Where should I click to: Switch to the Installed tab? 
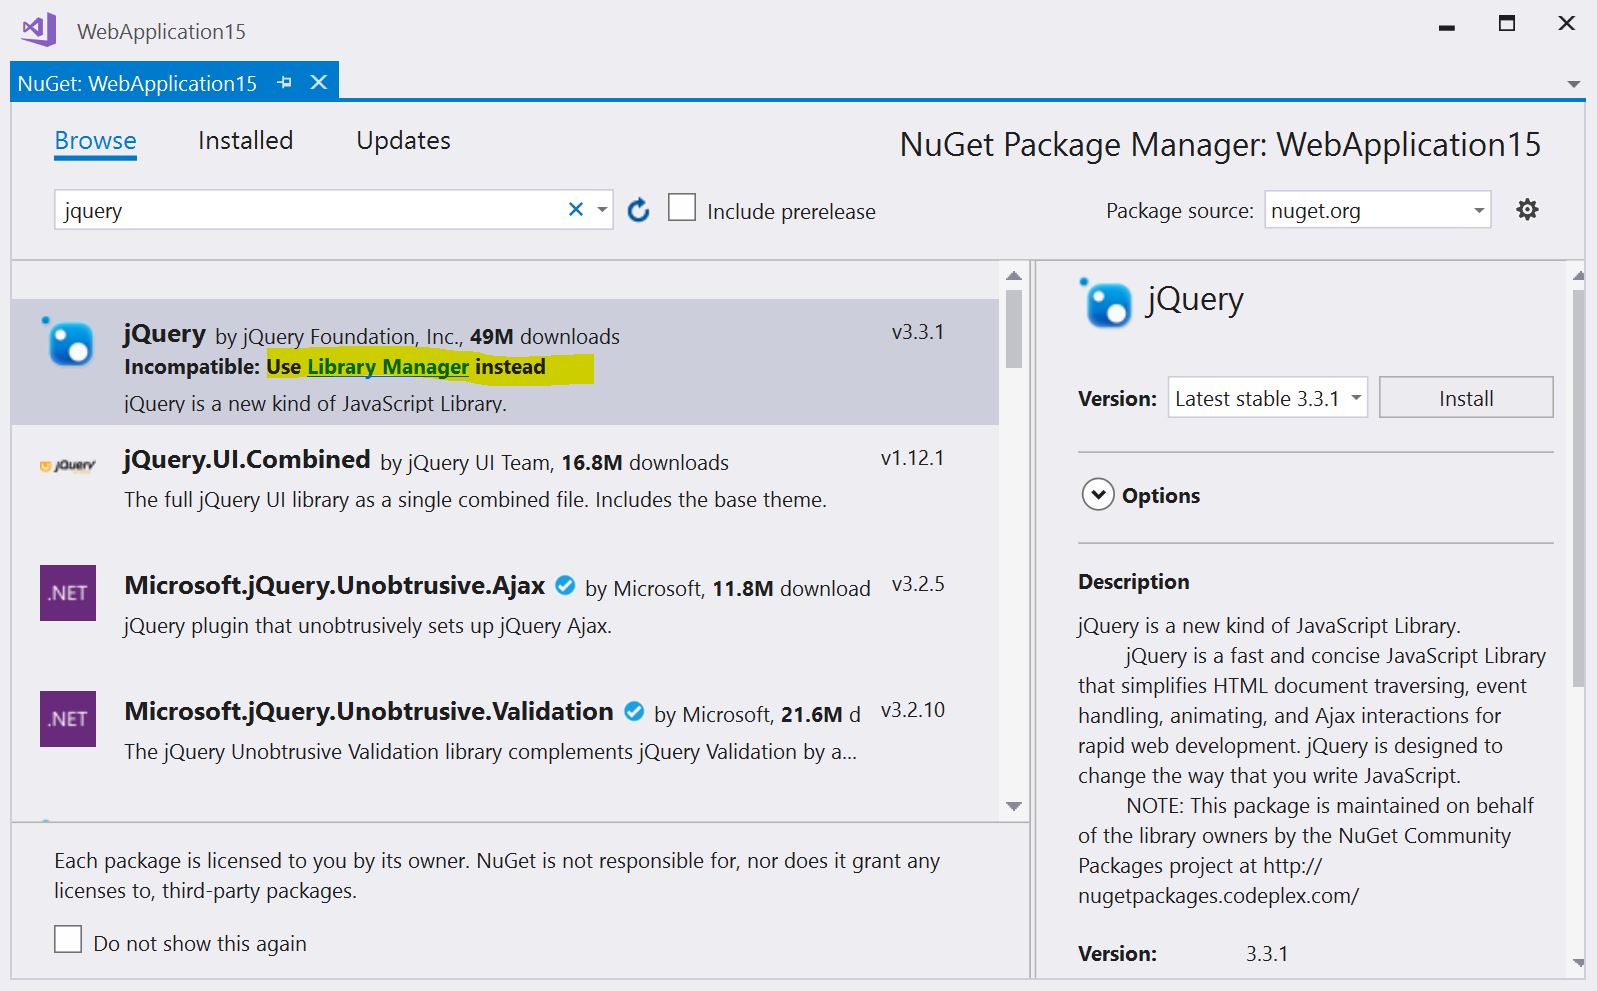click(x=245, y=141)
